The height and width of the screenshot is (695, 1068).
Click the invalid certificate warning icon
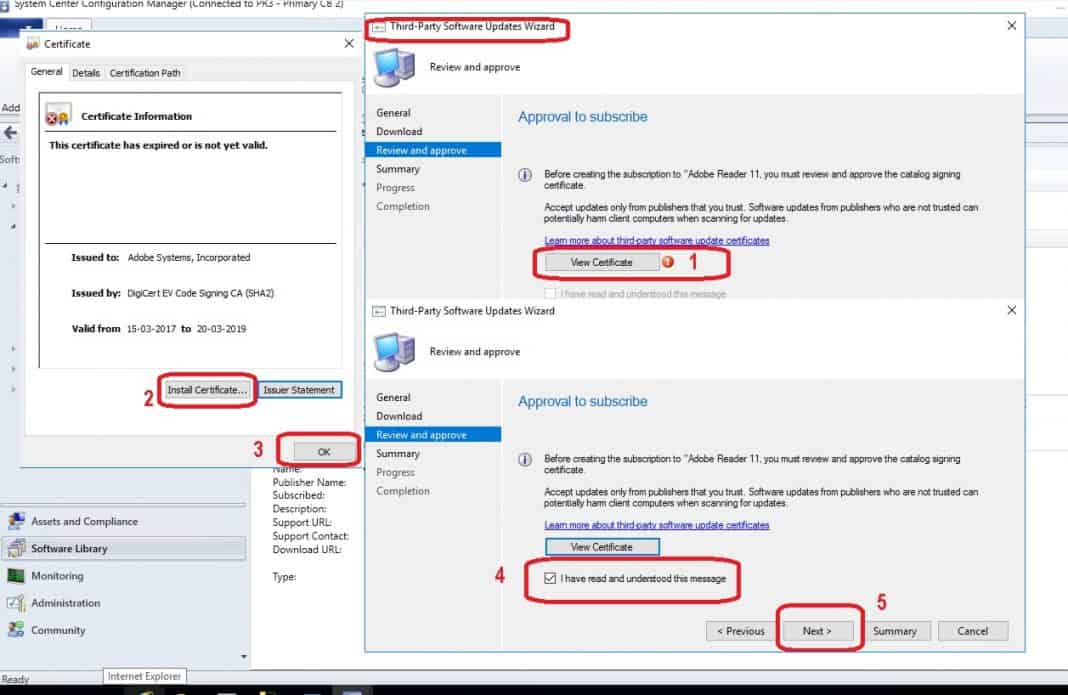(x=57, y=116)
